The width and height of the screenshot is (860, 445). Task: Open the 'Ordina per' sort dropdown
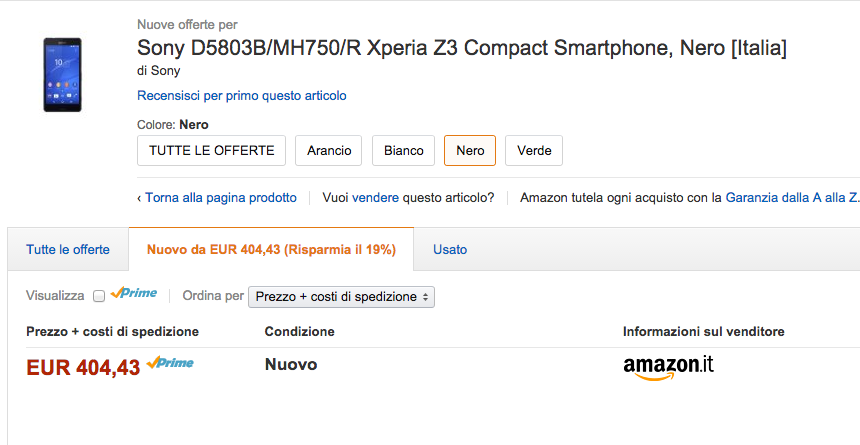click(x=341, y=297)
